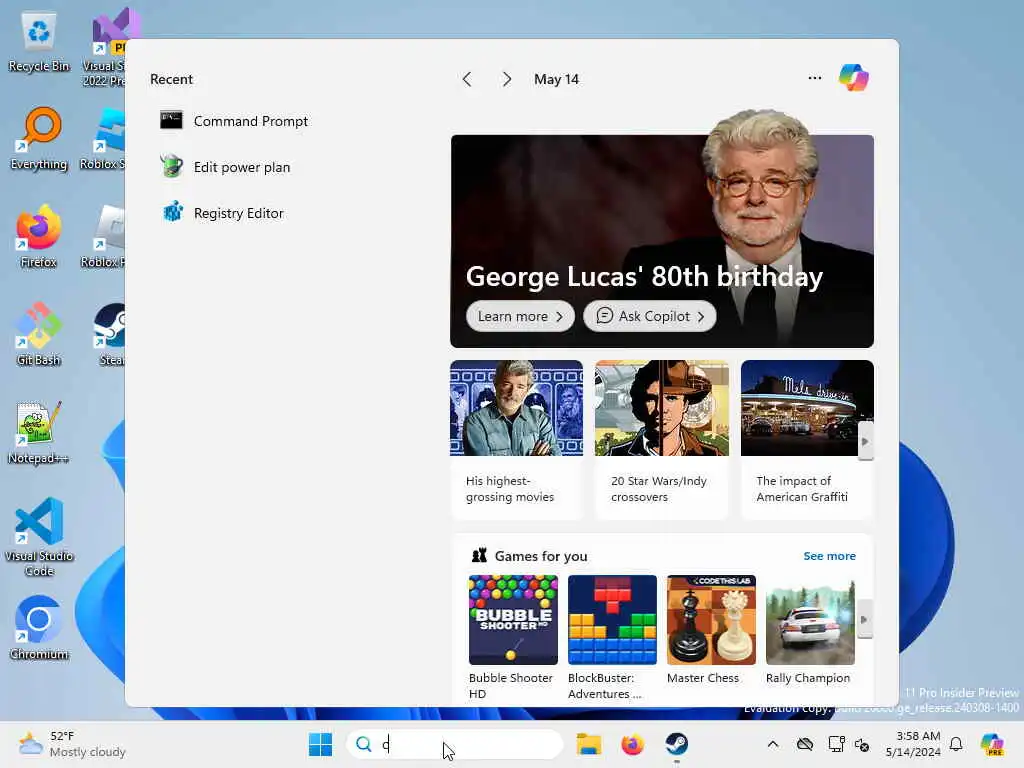Go to next day with right chevron
This screenshot has width=1024, height=768.
pyautogui.click(x=507, y=79)
